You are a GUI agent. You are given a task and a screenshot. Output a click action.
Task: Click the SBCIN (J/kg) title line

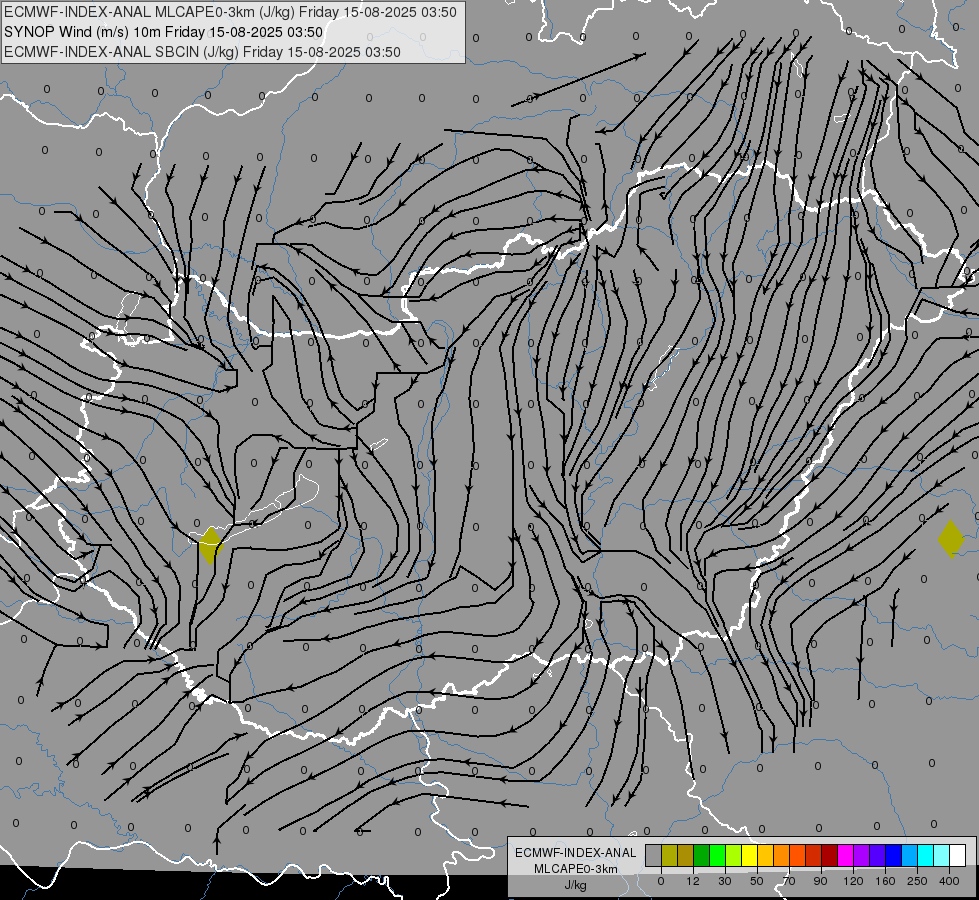tap(202, 52)
